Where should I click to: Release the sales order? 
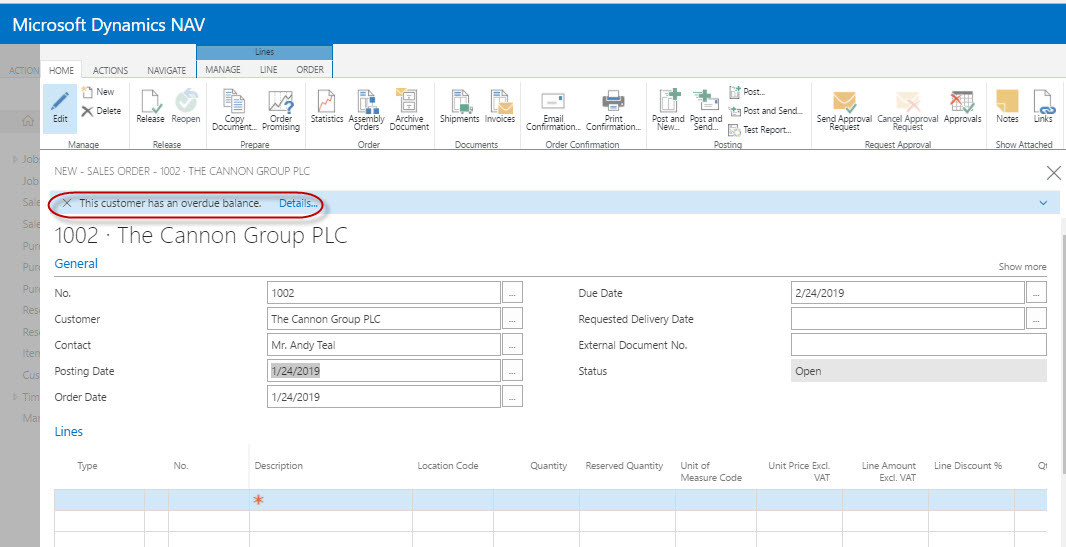point(150,107)
